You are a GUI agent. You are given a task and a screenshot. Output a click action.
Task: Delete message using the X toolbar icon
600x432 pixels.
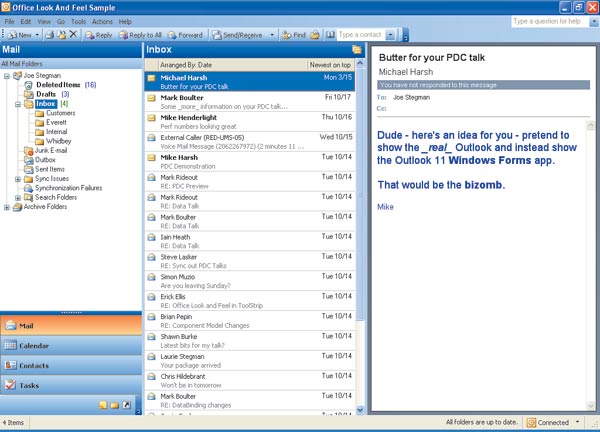point(73,34)
